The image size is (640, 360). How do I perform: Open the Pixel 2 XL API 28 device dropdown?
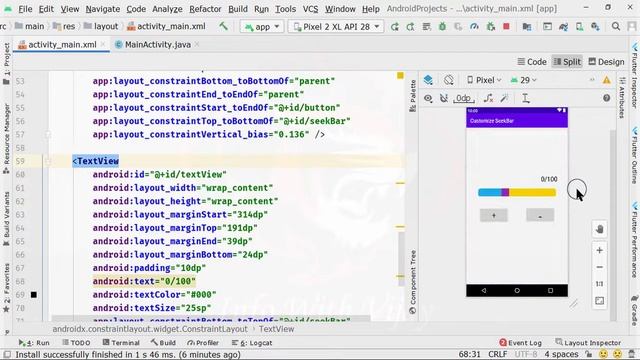(336, 27)
